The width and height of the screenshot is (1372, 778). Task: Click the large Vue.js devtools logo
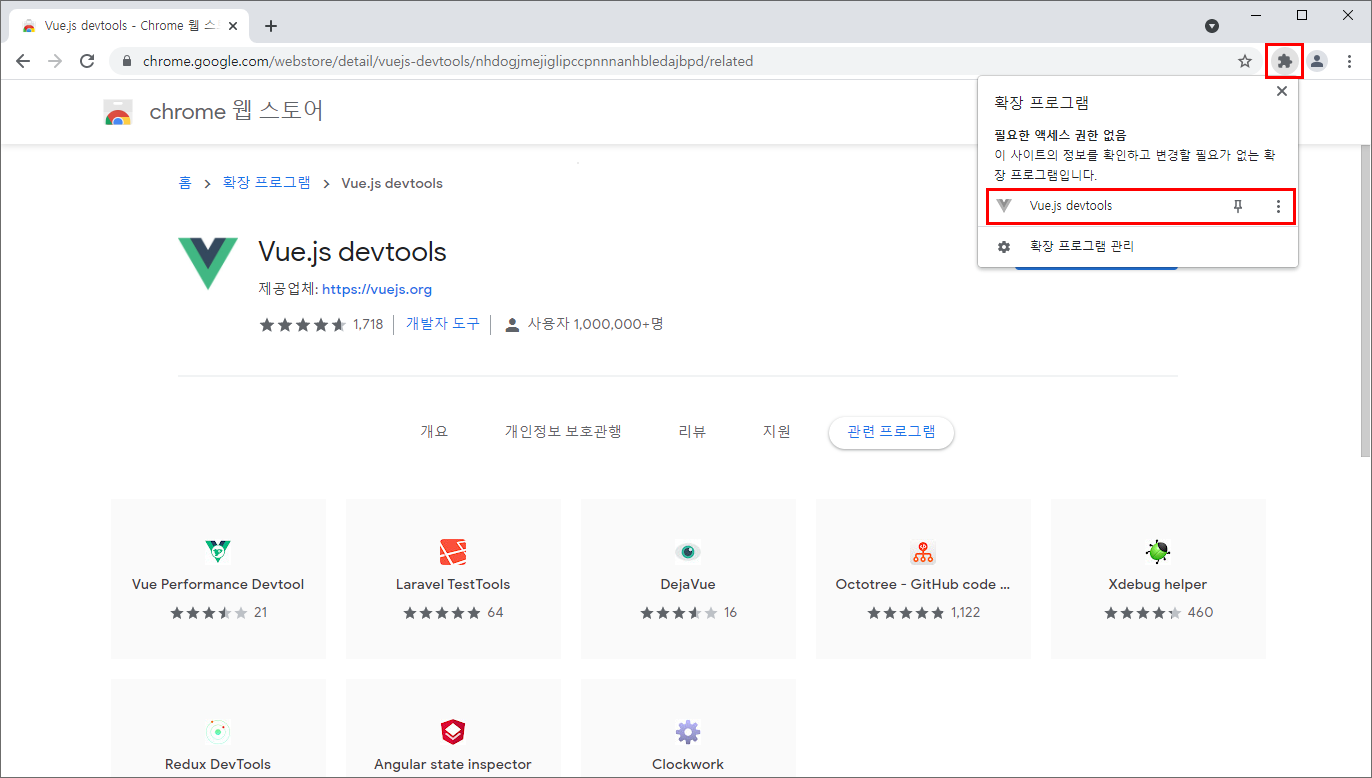(208, 263)
